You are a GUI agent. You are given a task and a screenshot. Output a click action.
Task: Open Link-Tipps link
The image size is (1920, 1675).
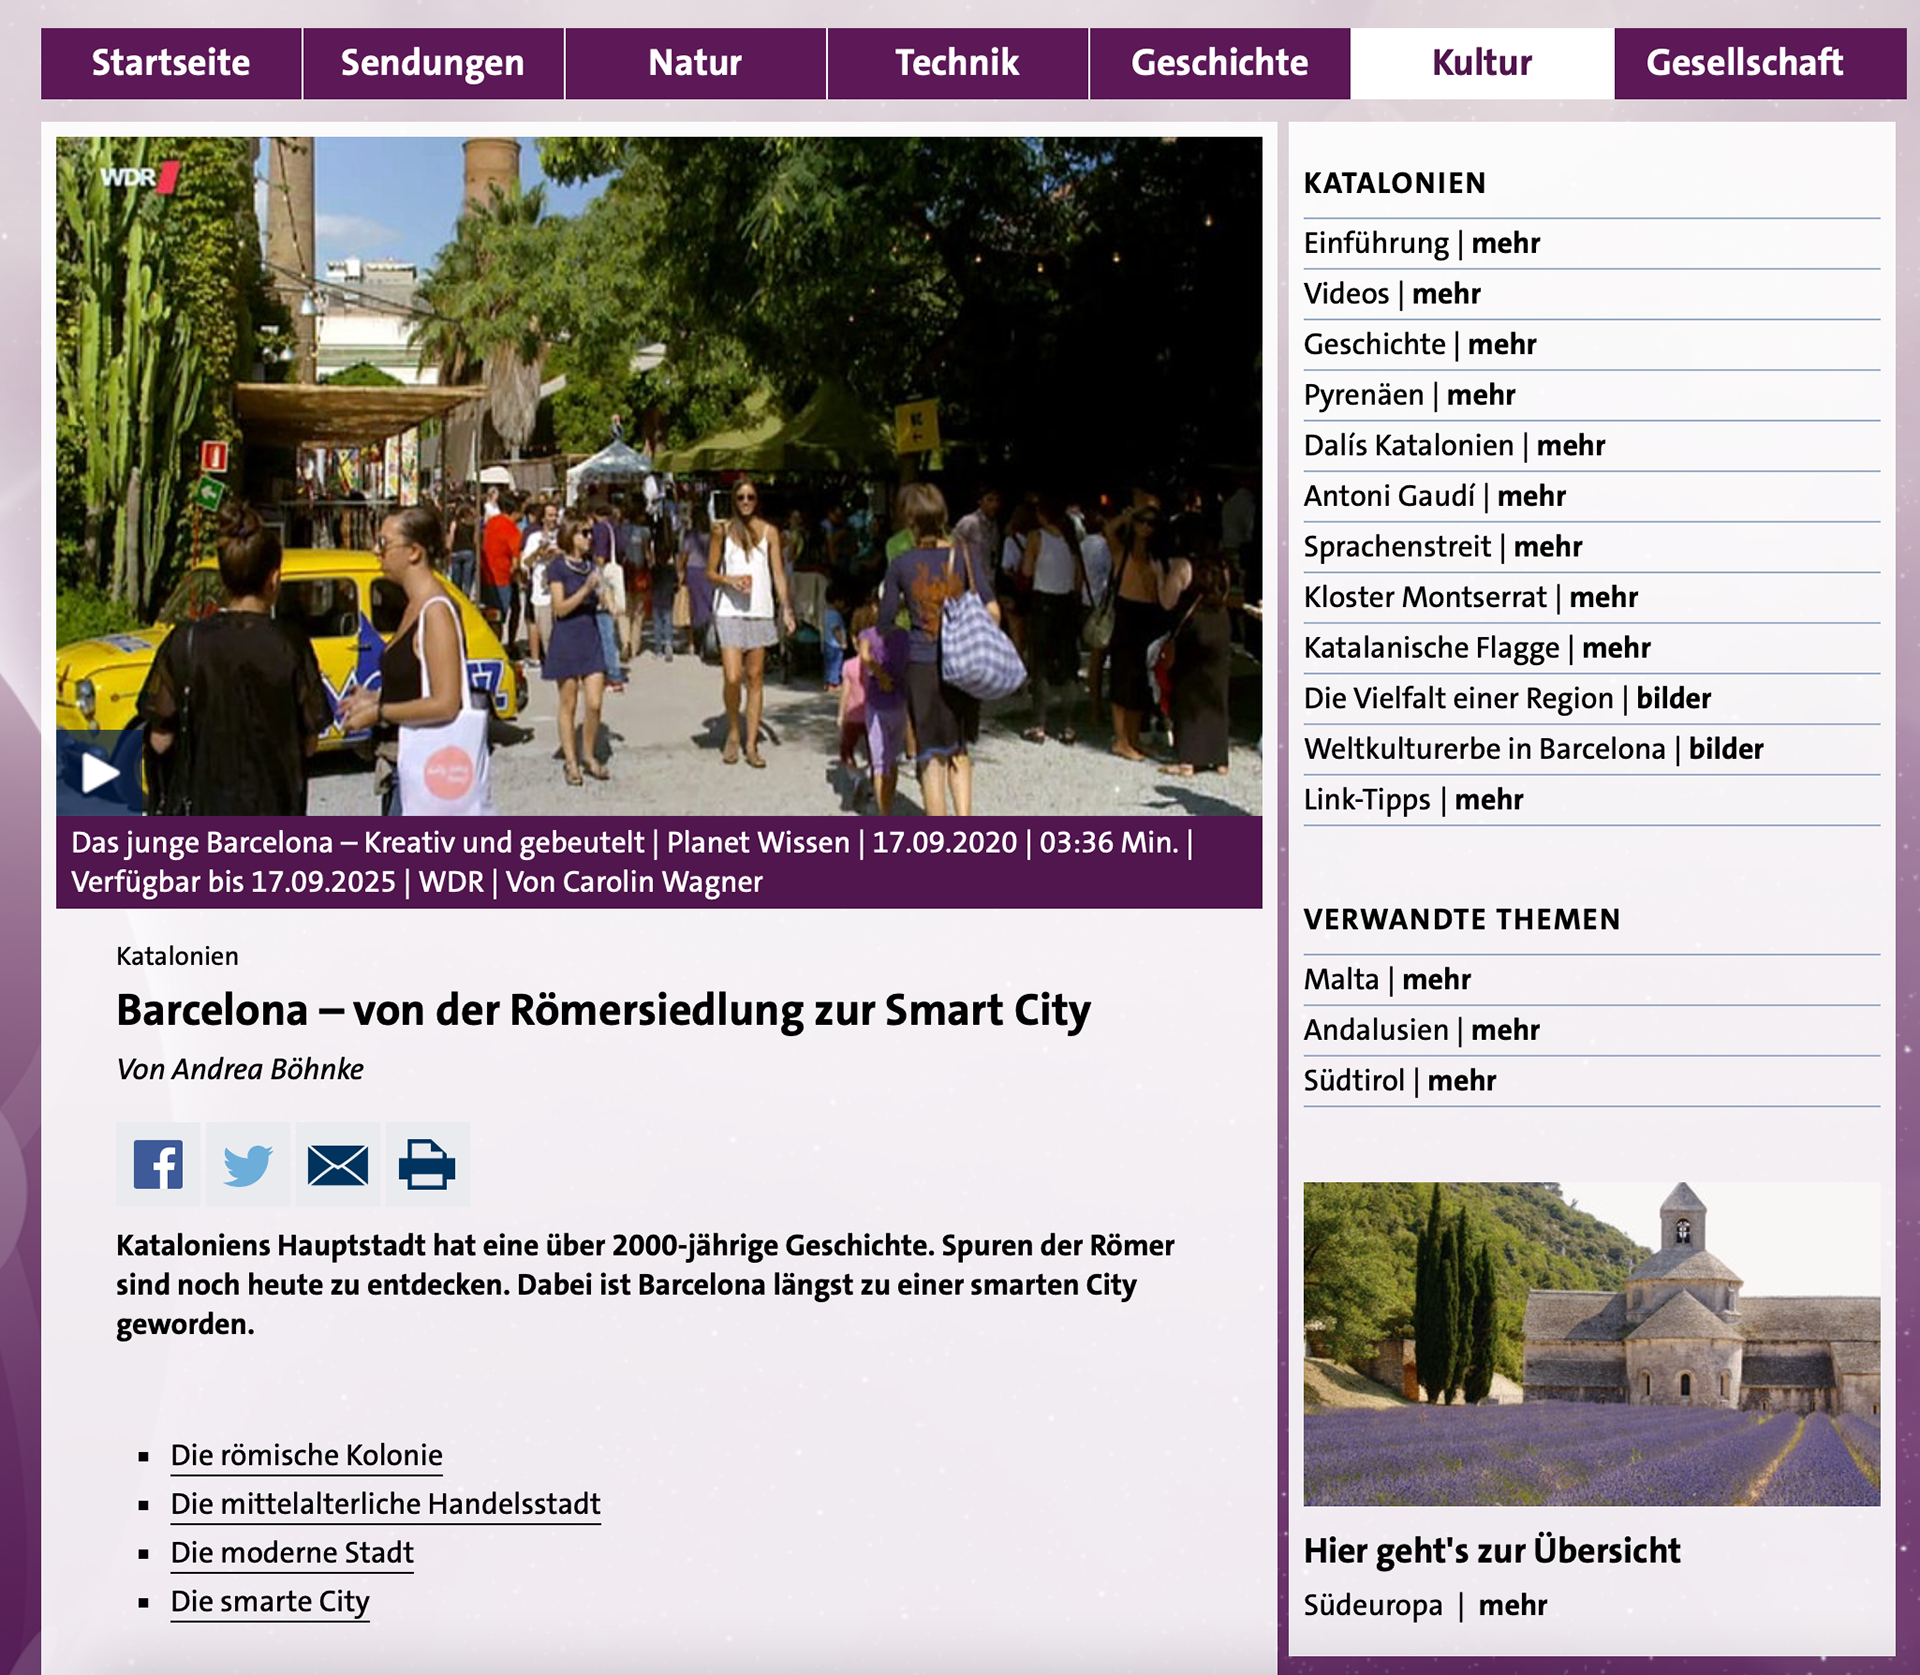(x=1413, y=800)
